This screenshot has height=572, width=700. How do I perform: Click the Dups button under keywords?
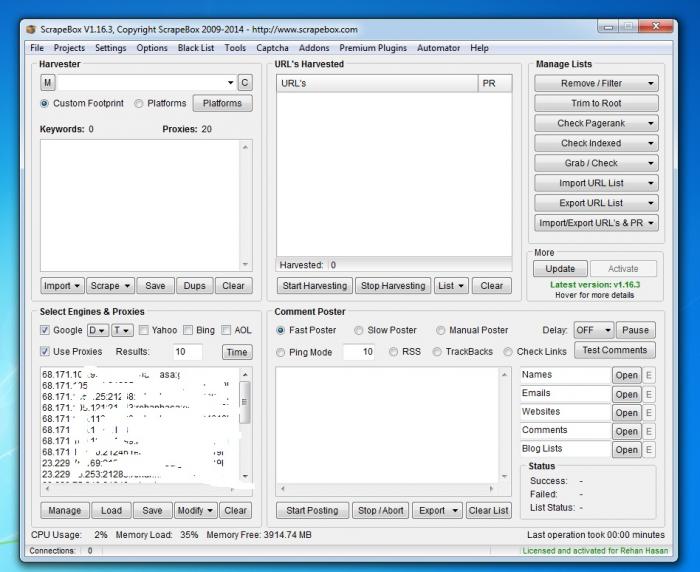(x=194, y=286)
